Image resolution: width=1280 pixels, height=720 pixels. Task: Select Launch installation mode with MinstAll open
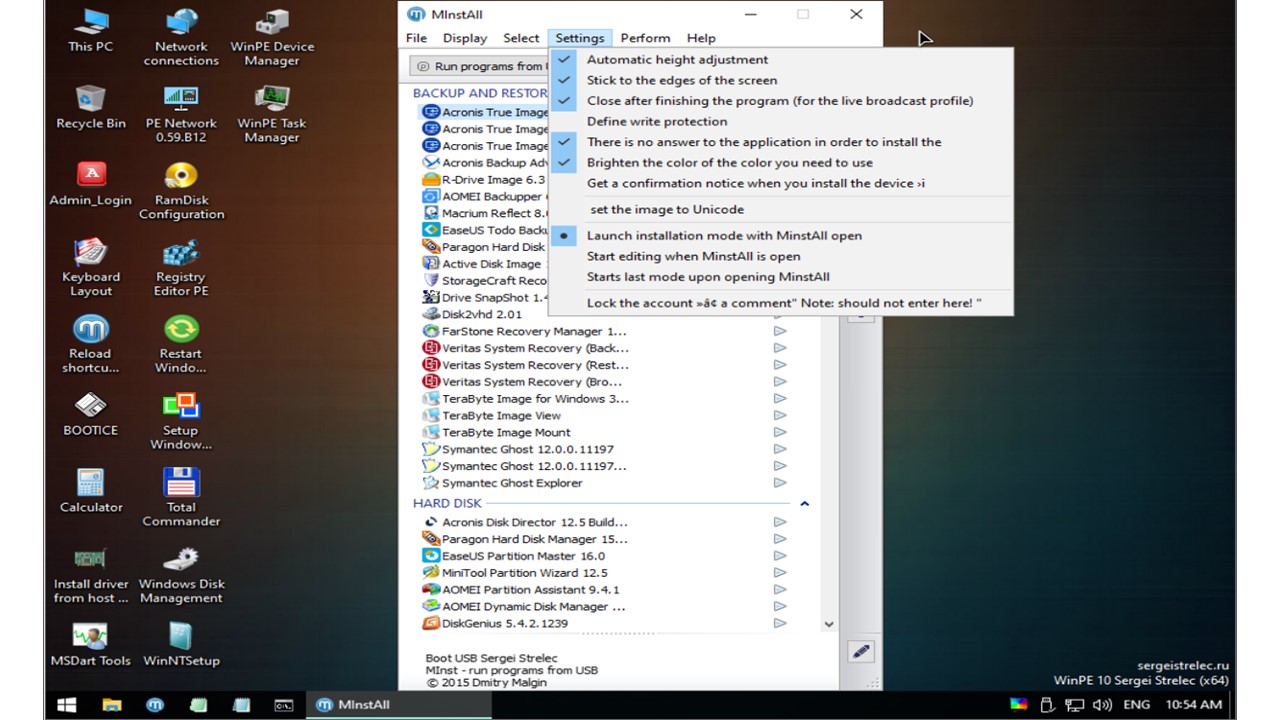[780, 235]
